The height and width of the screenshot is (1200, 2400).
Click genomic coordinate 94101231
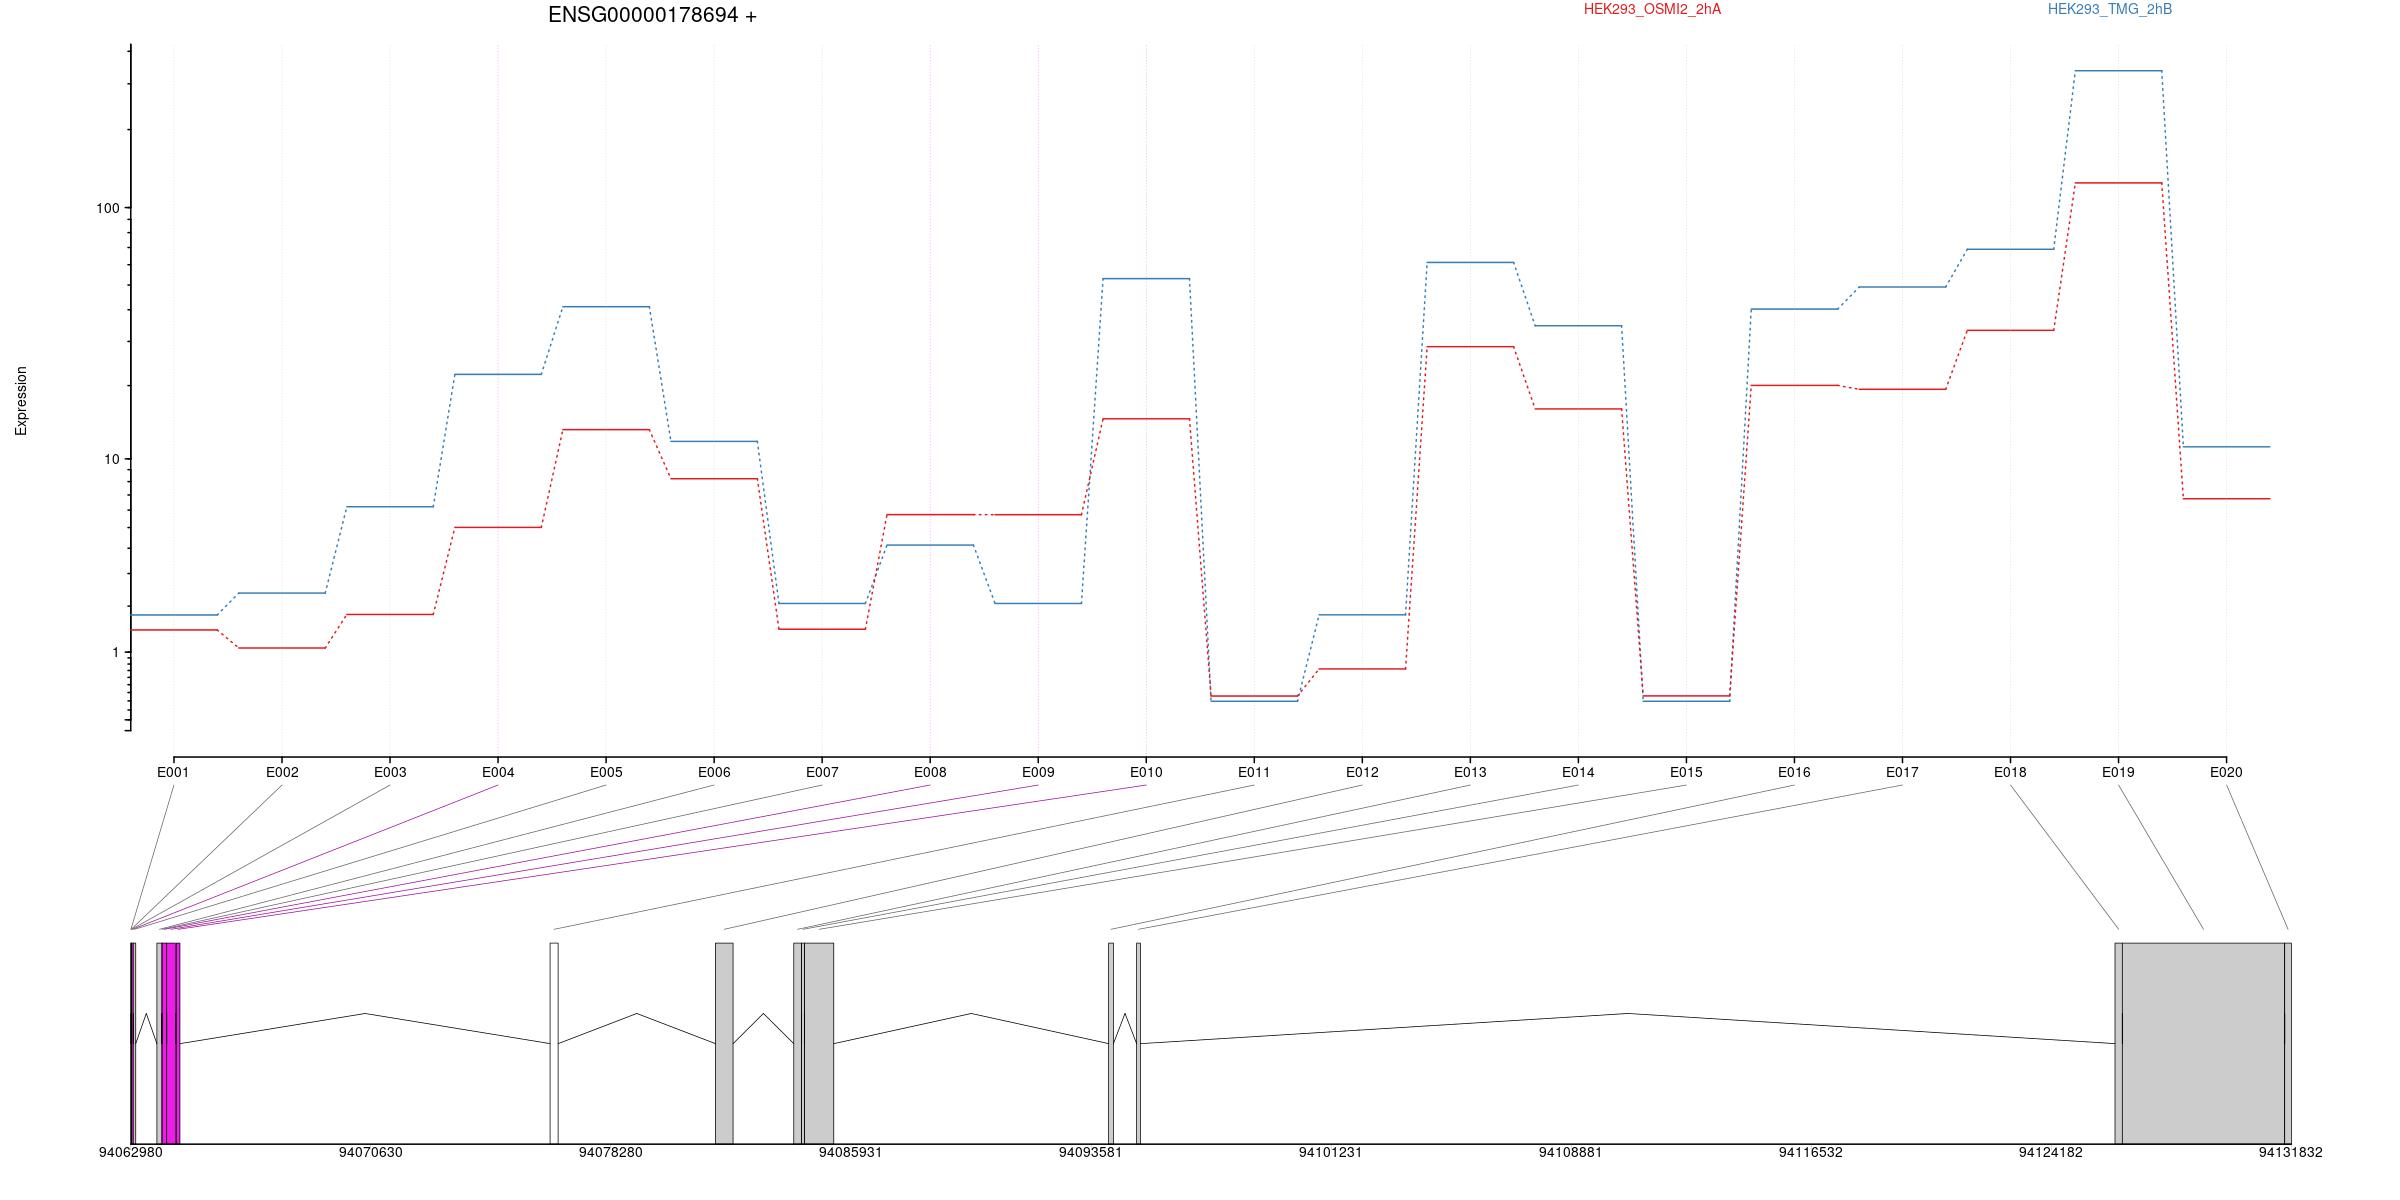[x=1331, y=1152]
